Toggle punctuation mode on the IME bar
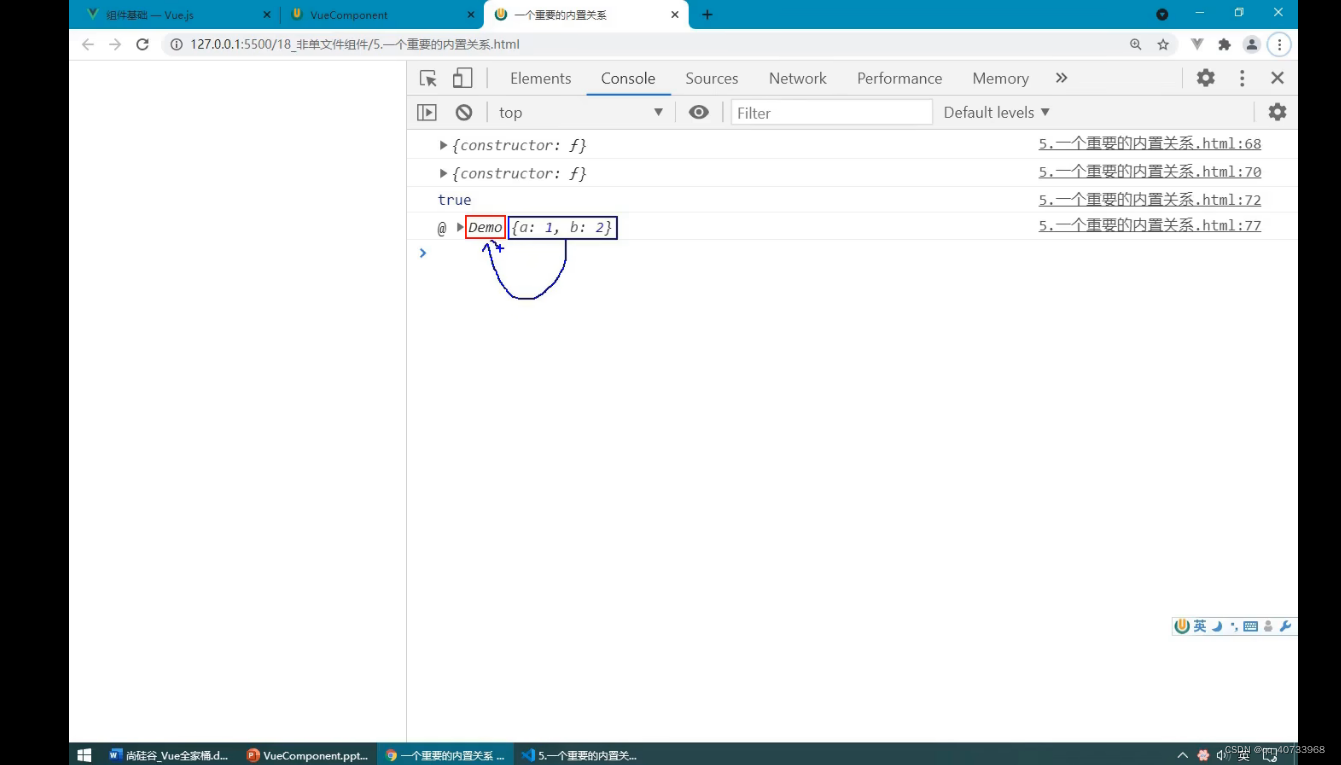Viewport: 1341px width, 765px height. tap(1234, 626)
